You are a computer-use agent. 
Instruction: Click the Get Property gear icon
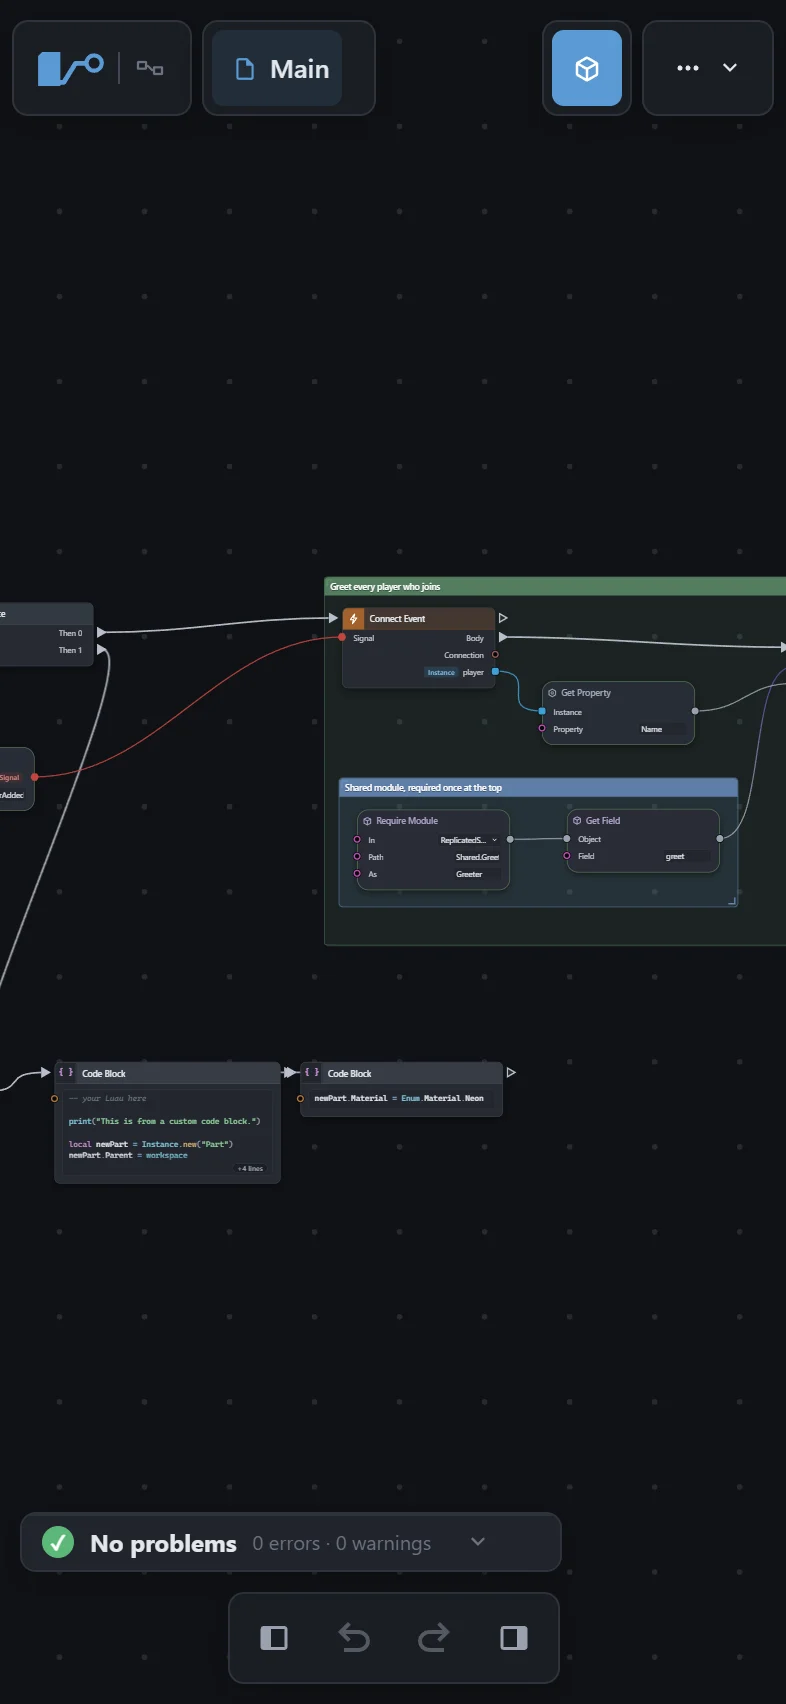[x=552, y=692]
